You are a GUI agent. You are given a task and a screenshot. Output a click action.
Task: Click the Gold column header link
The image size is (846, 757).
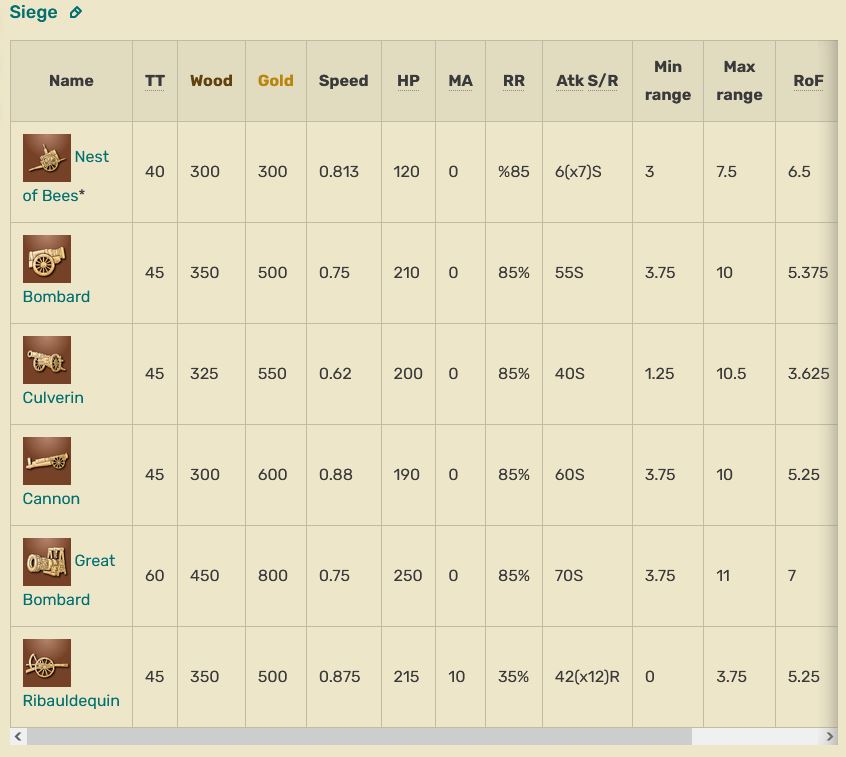point(276,80)
